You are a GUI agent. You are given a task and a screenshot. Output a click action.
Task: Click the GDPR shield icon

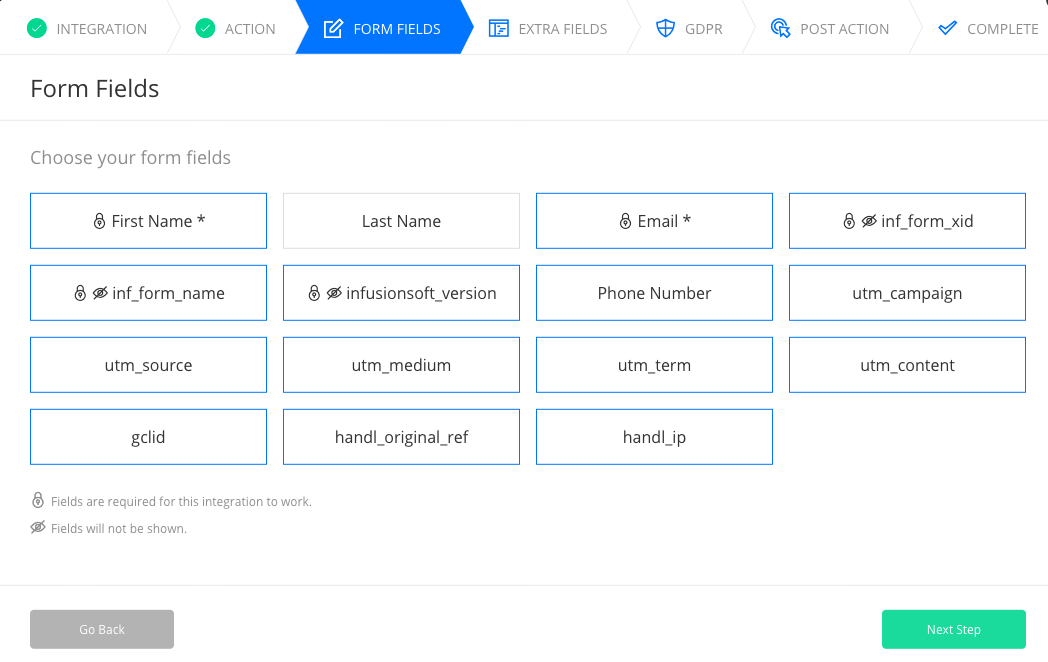coord(665,29)
